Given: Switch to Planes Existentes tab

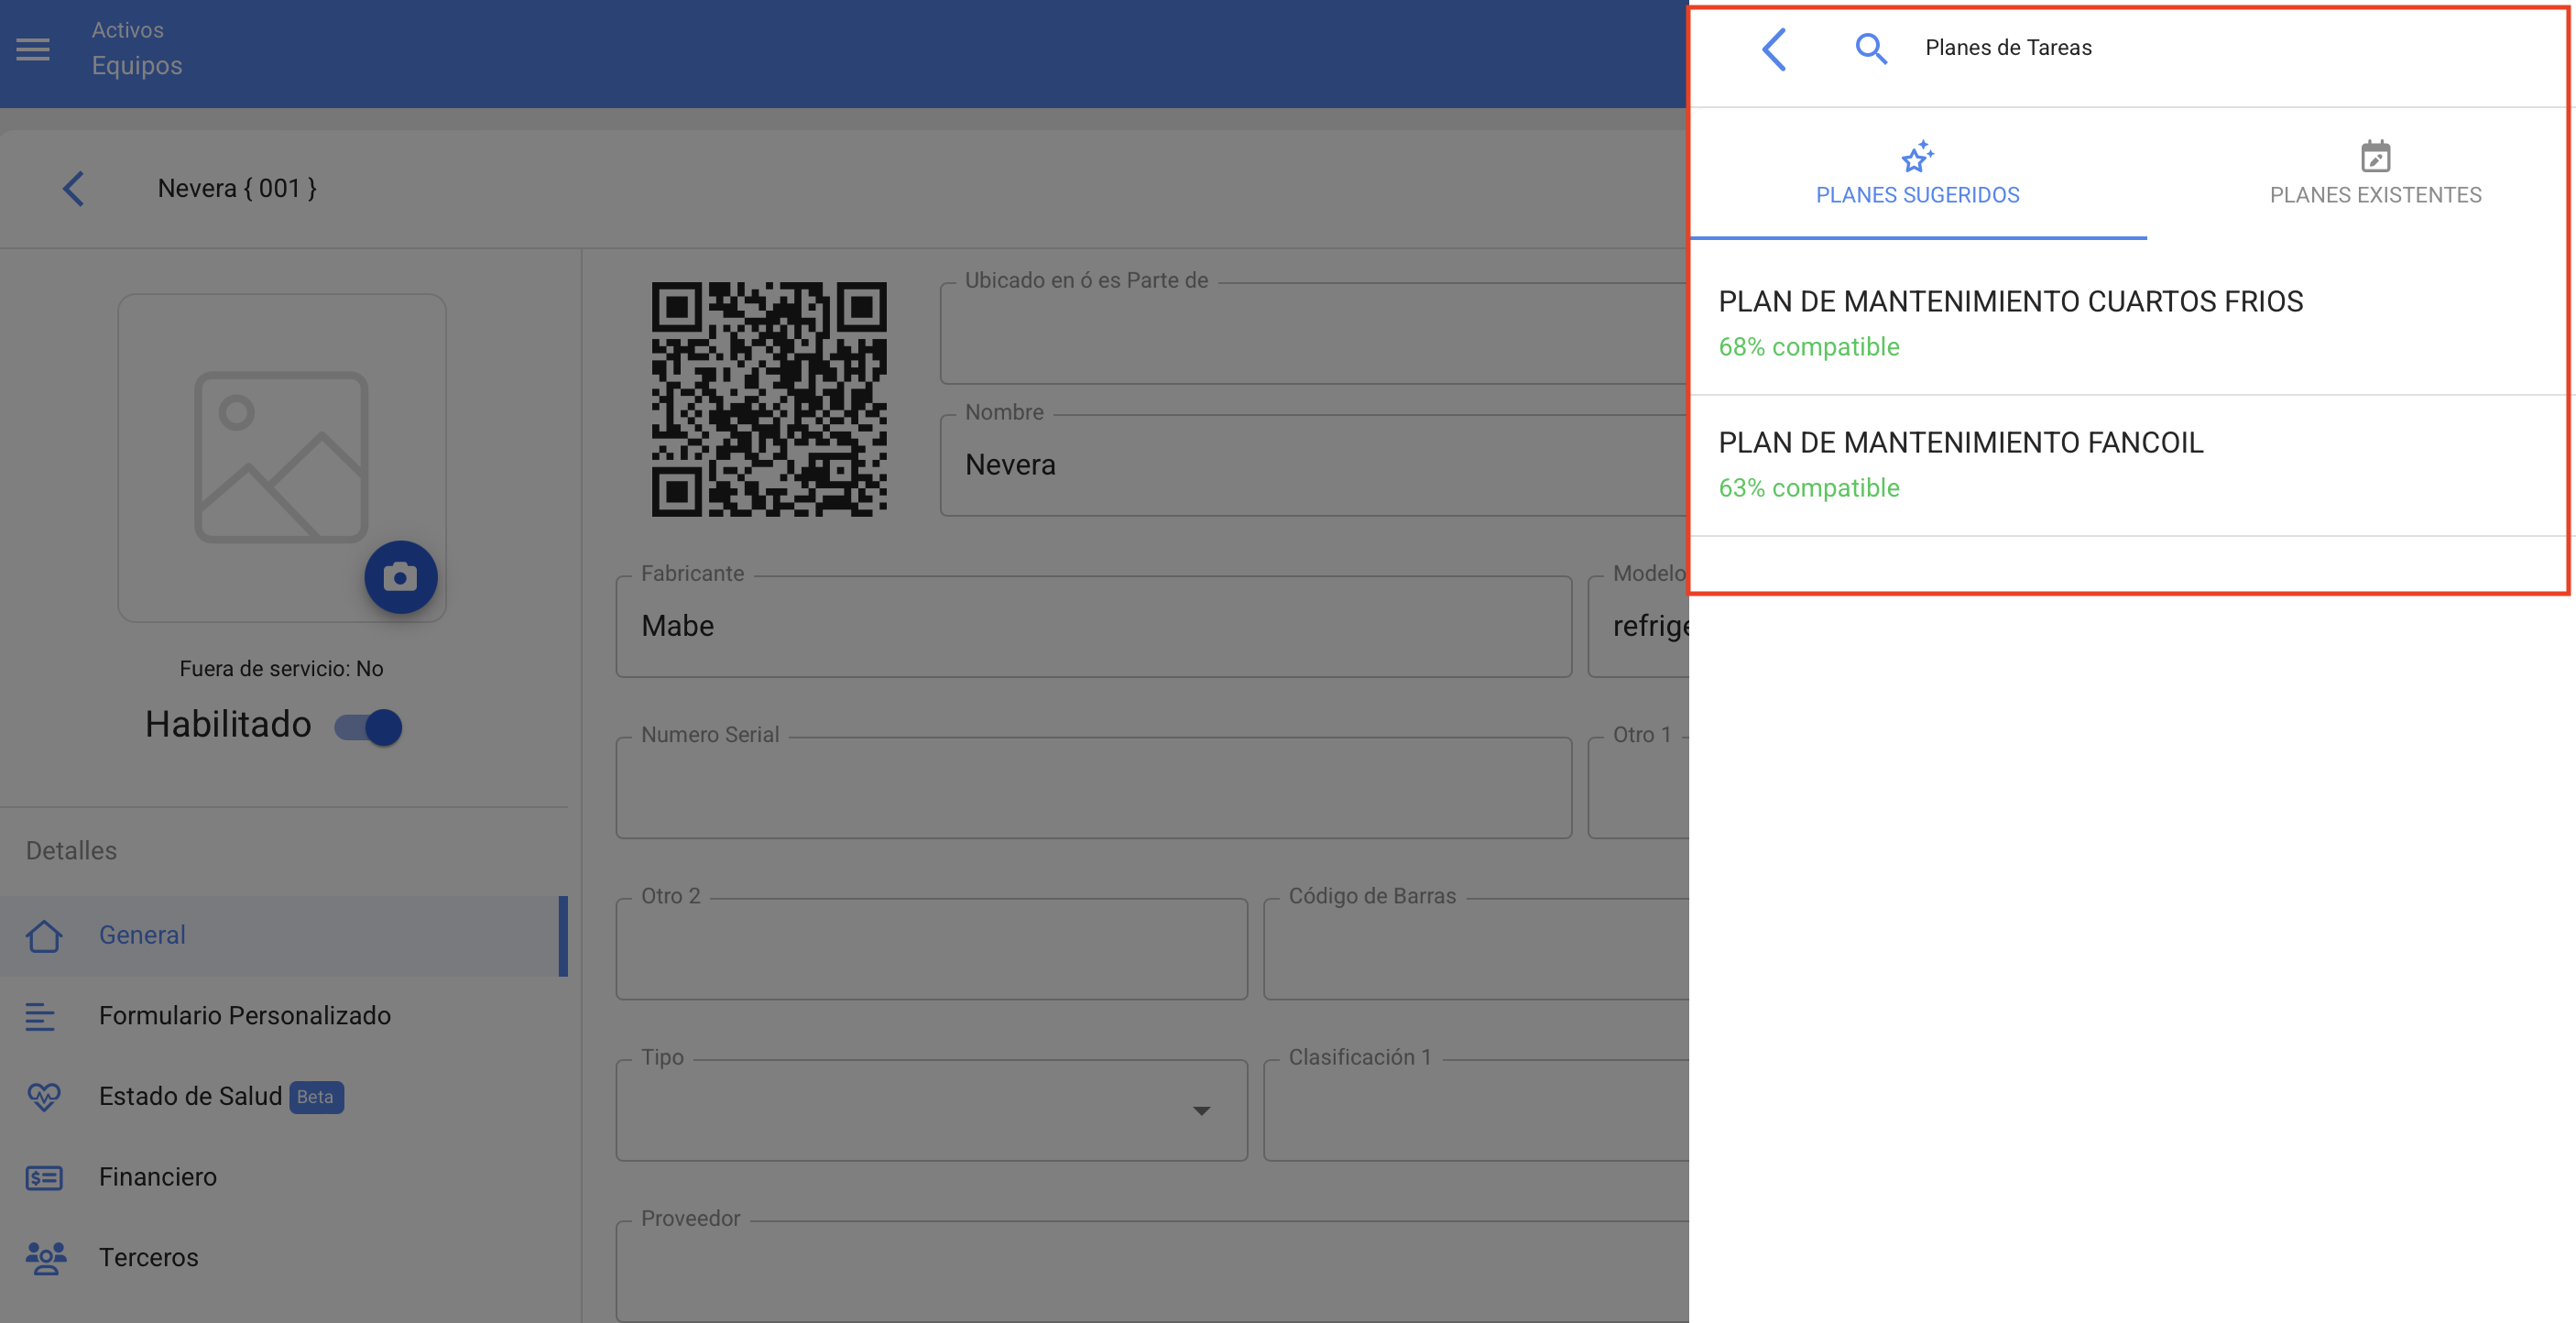Looking at the screenshot, I should click(x=2375, y=175).
